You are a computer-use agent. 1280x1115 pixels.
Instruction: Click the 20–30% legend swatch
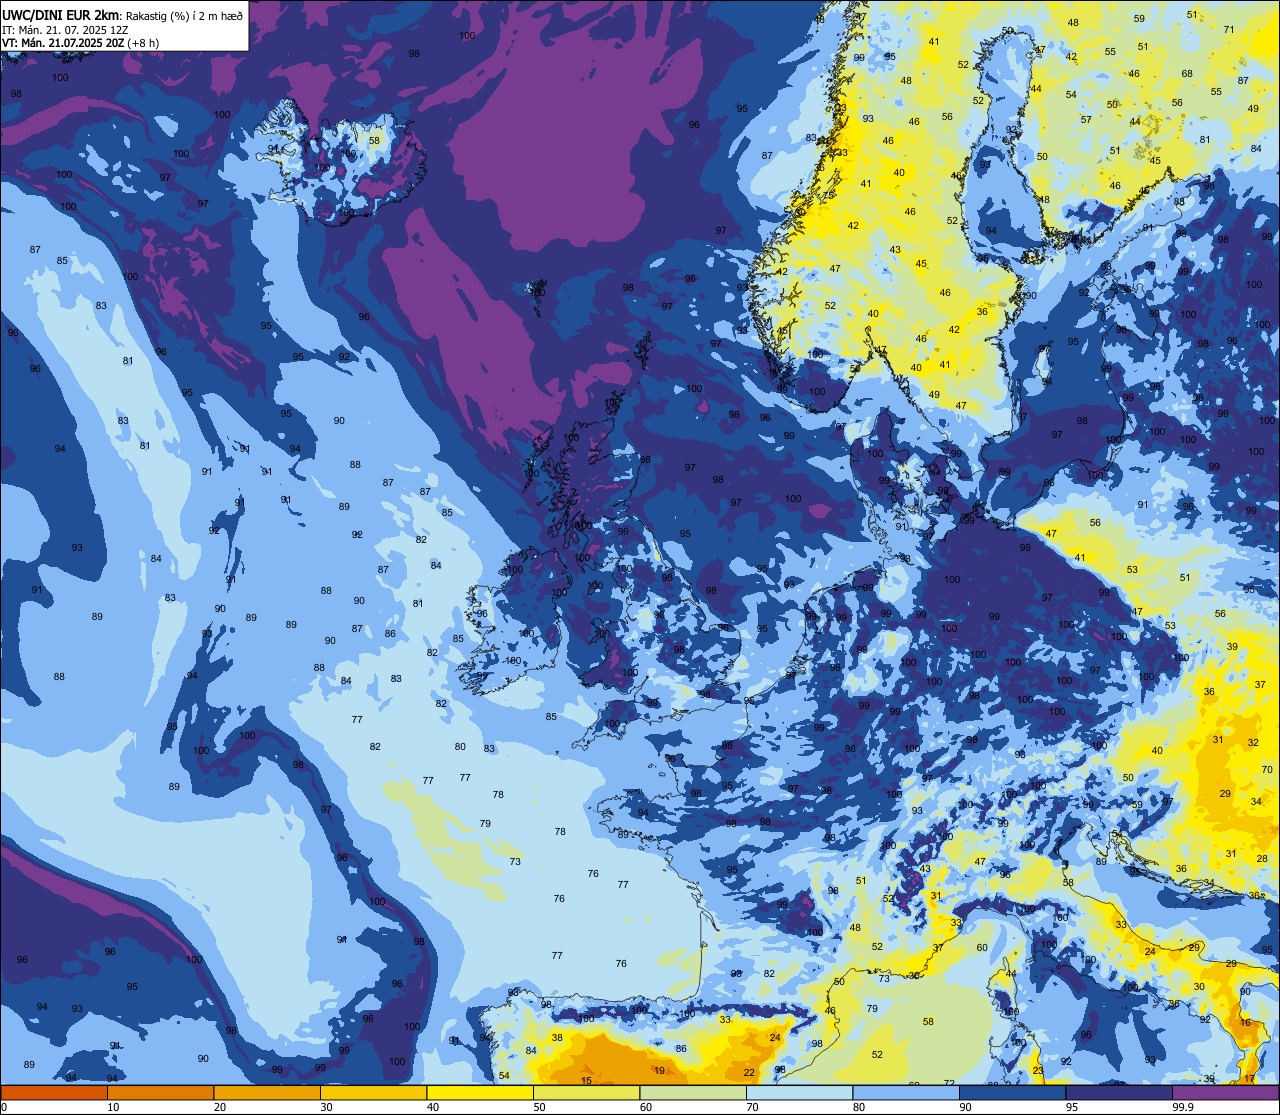pyautogui.click(x=267, y=1093)
